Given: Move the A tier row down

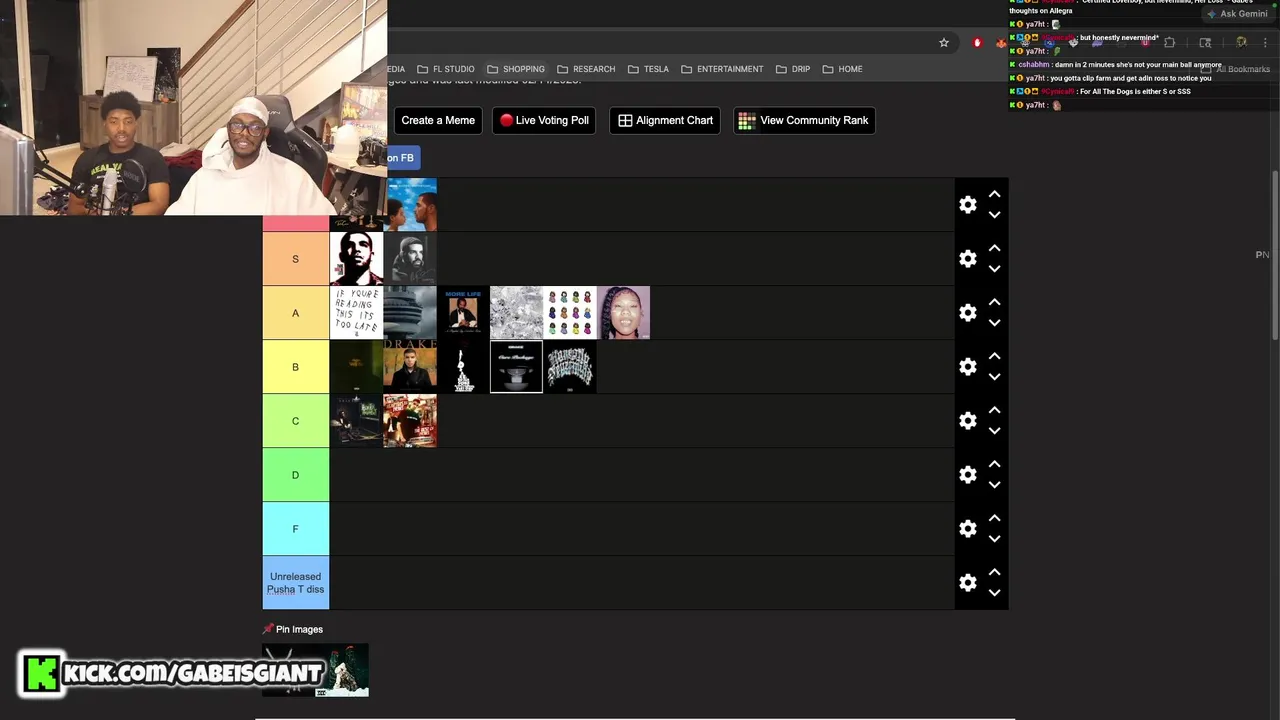Looking at the screenshot, I should pyautogui.click(x=995, y=323).
